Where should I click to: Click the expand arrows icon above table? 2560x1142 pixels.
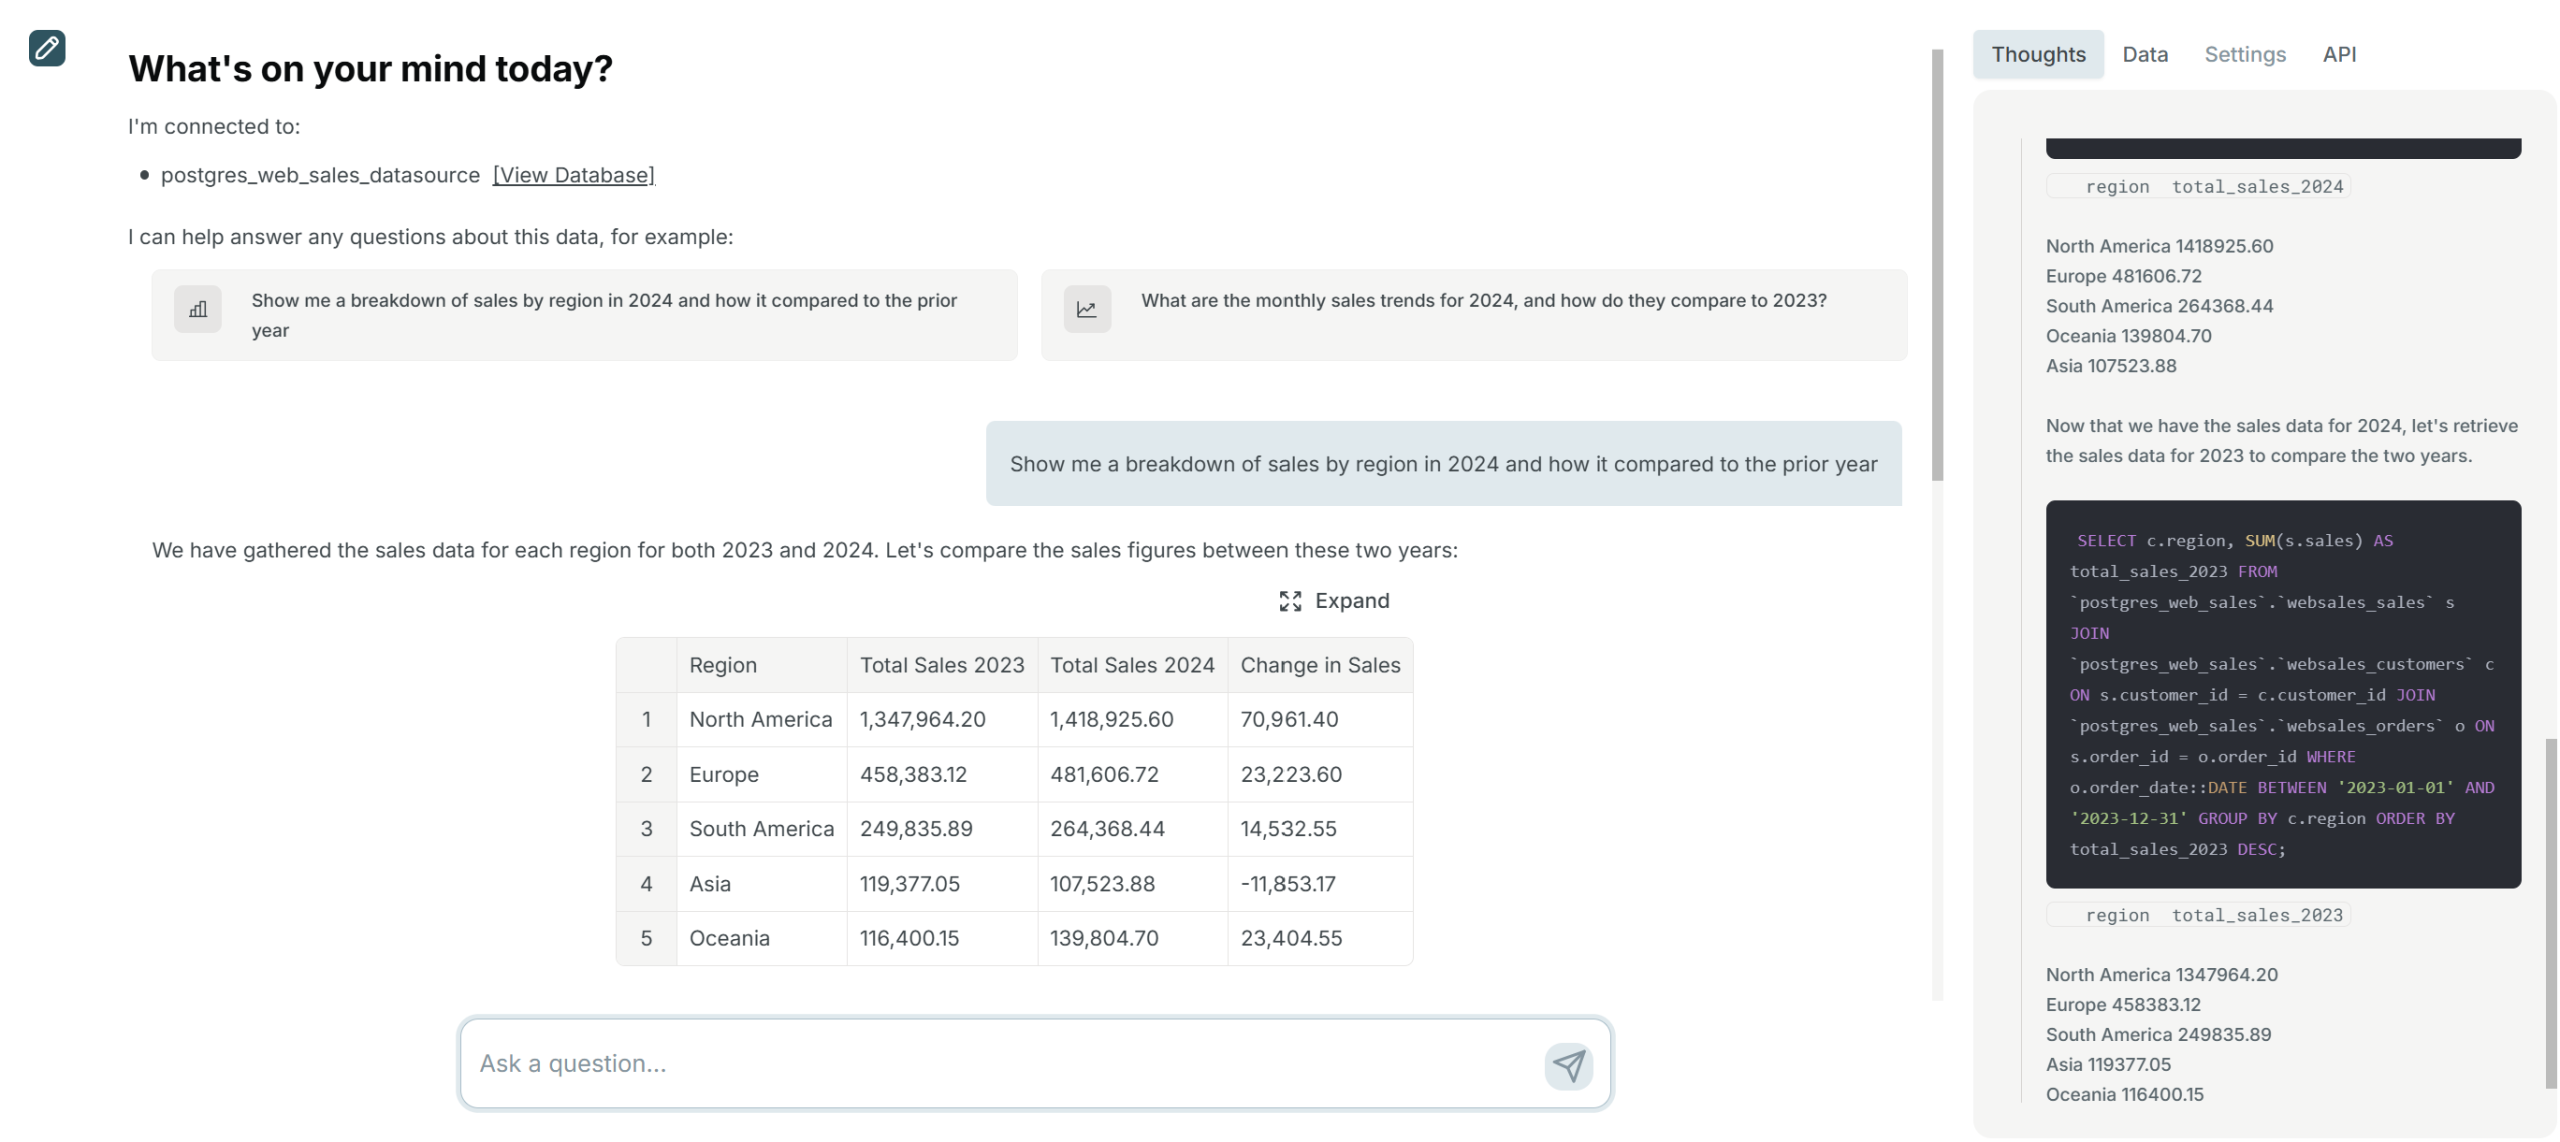point(1290,601)
